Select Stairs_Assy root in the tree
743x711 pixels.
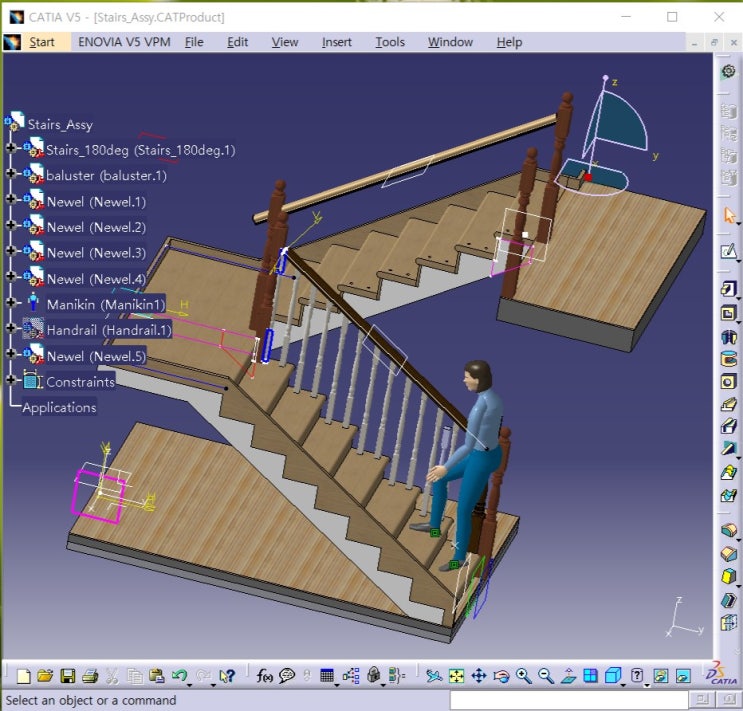pyautogui.click(x=60, y=125)
